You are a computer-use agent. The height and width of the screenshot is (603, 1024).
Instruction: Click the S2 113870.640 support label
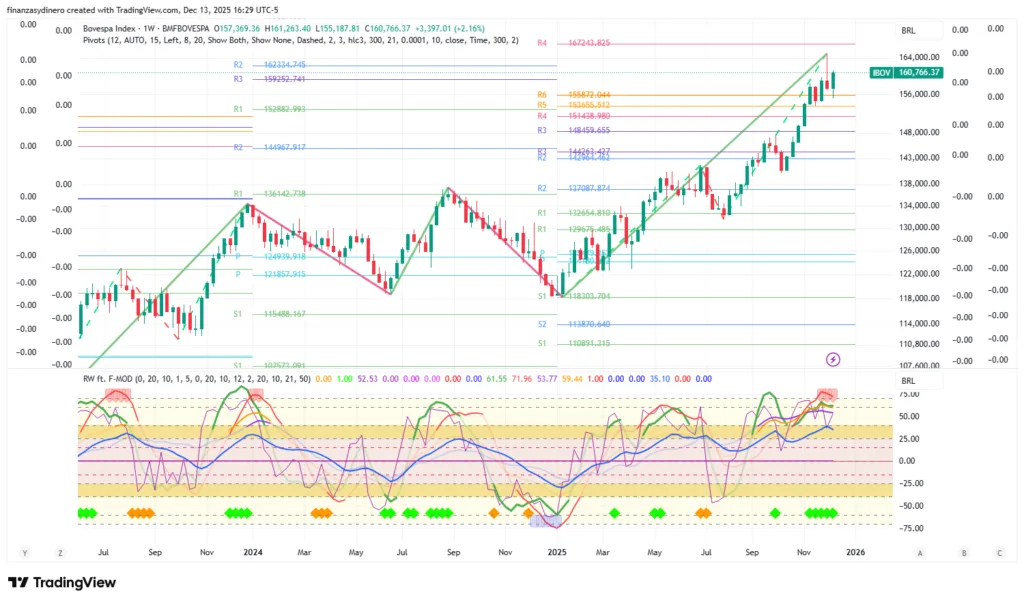pyautogui.click(x=573, y=324)
